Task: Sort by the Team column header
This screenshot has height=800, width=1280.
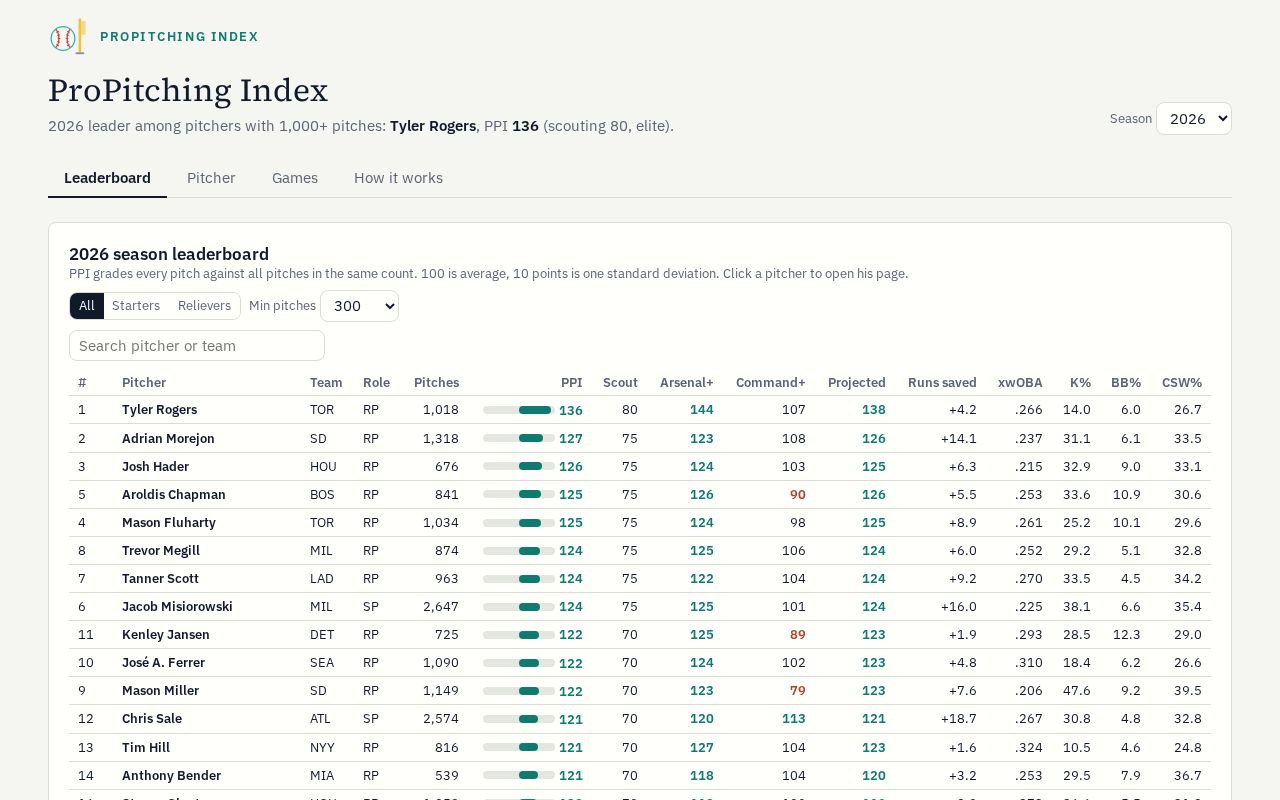Action: [326, 383]
